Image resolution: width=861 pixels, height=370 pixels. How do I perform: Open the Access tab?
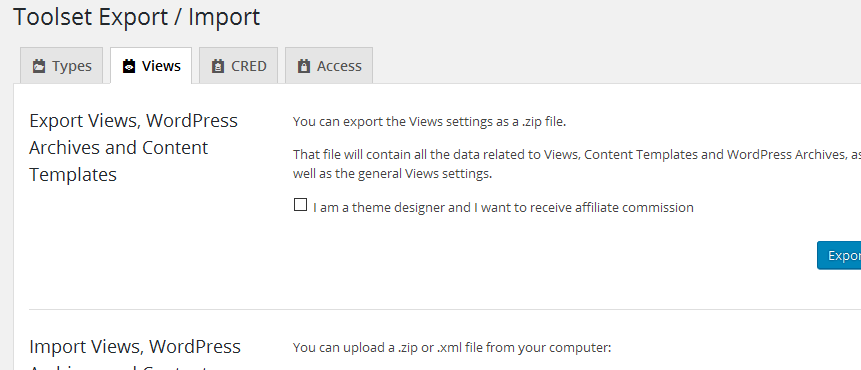point(329,66)
